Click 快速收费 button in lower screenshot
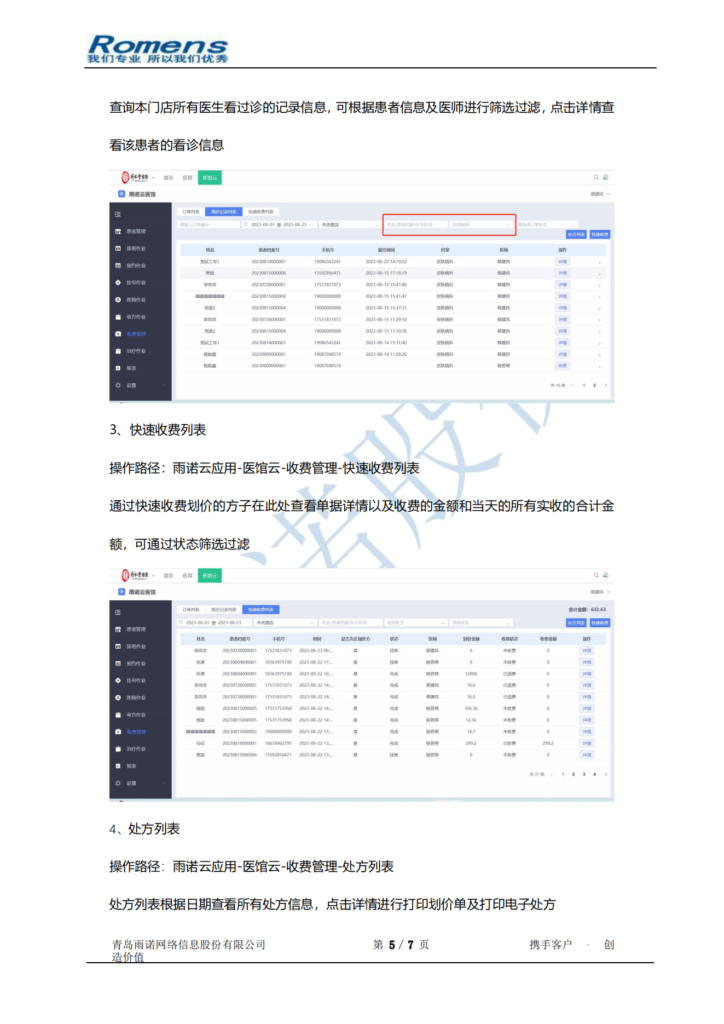Viewport: 724px width, 1024px height. click(599, 622)
